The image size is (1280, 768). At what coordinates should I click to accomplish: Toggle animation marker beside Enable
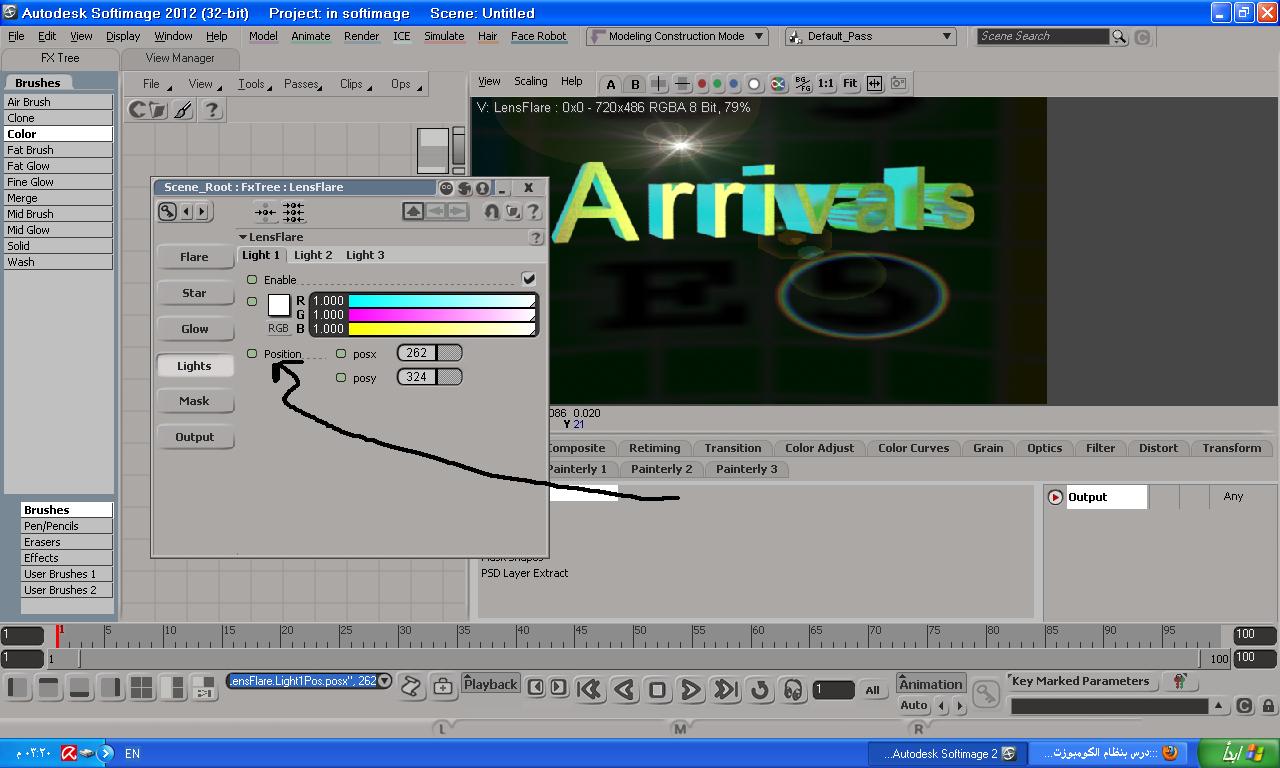pyautogui.click(x=252, y=280)
